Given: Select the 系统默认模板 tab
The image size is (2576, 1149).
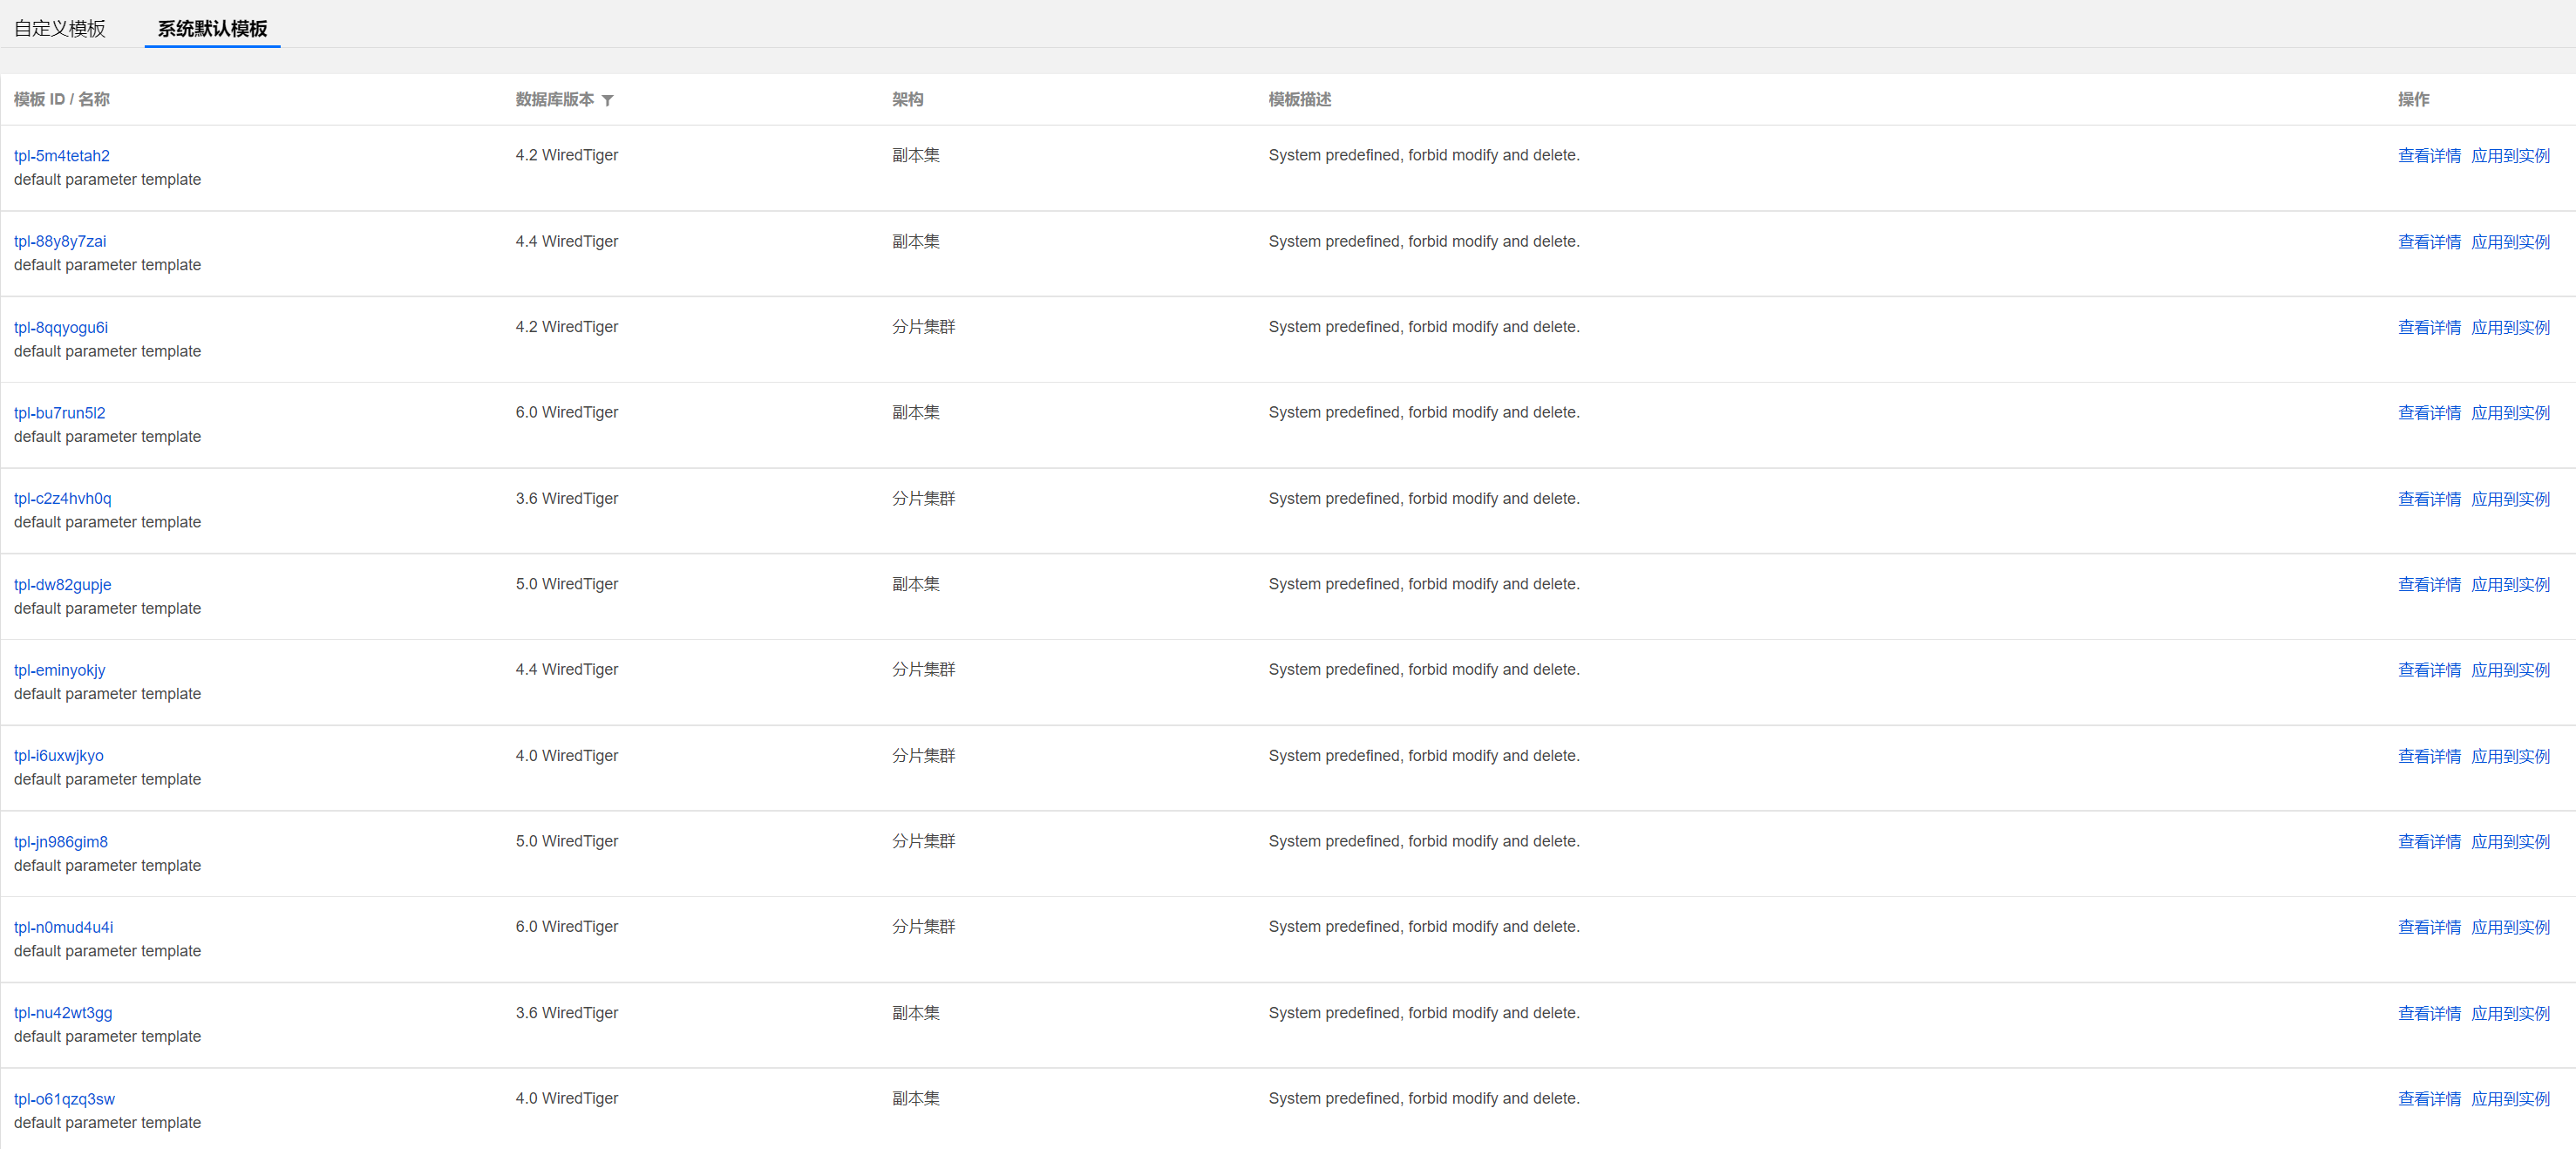Looking at the screenshot, I should (212, 28).
